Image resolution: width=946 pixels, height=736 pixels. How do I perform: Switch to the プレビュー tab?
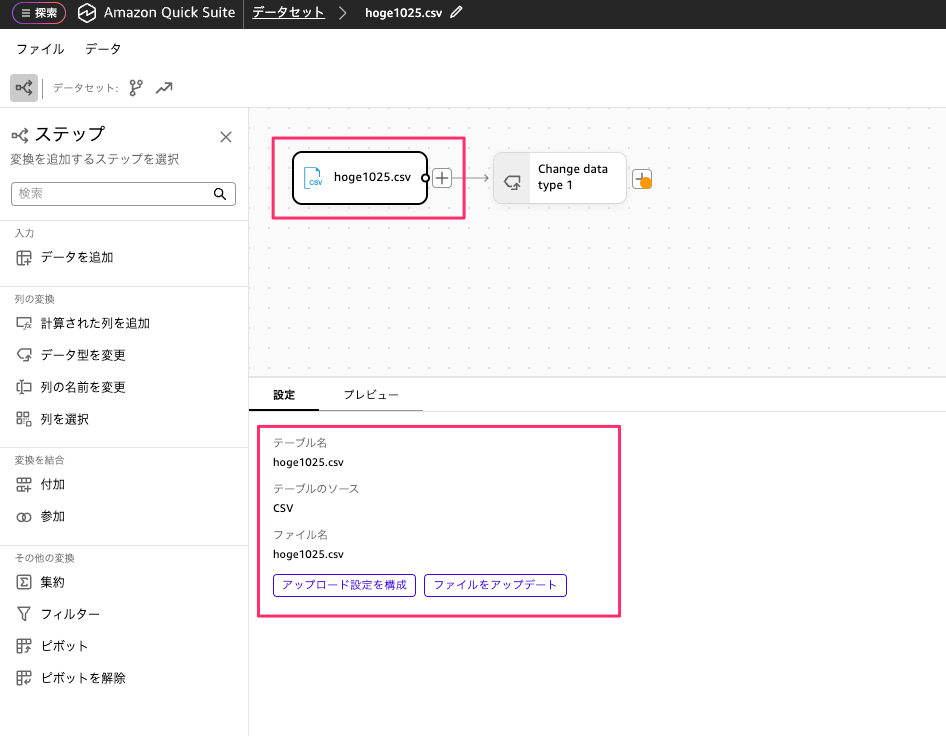click(x=371, y=395)
